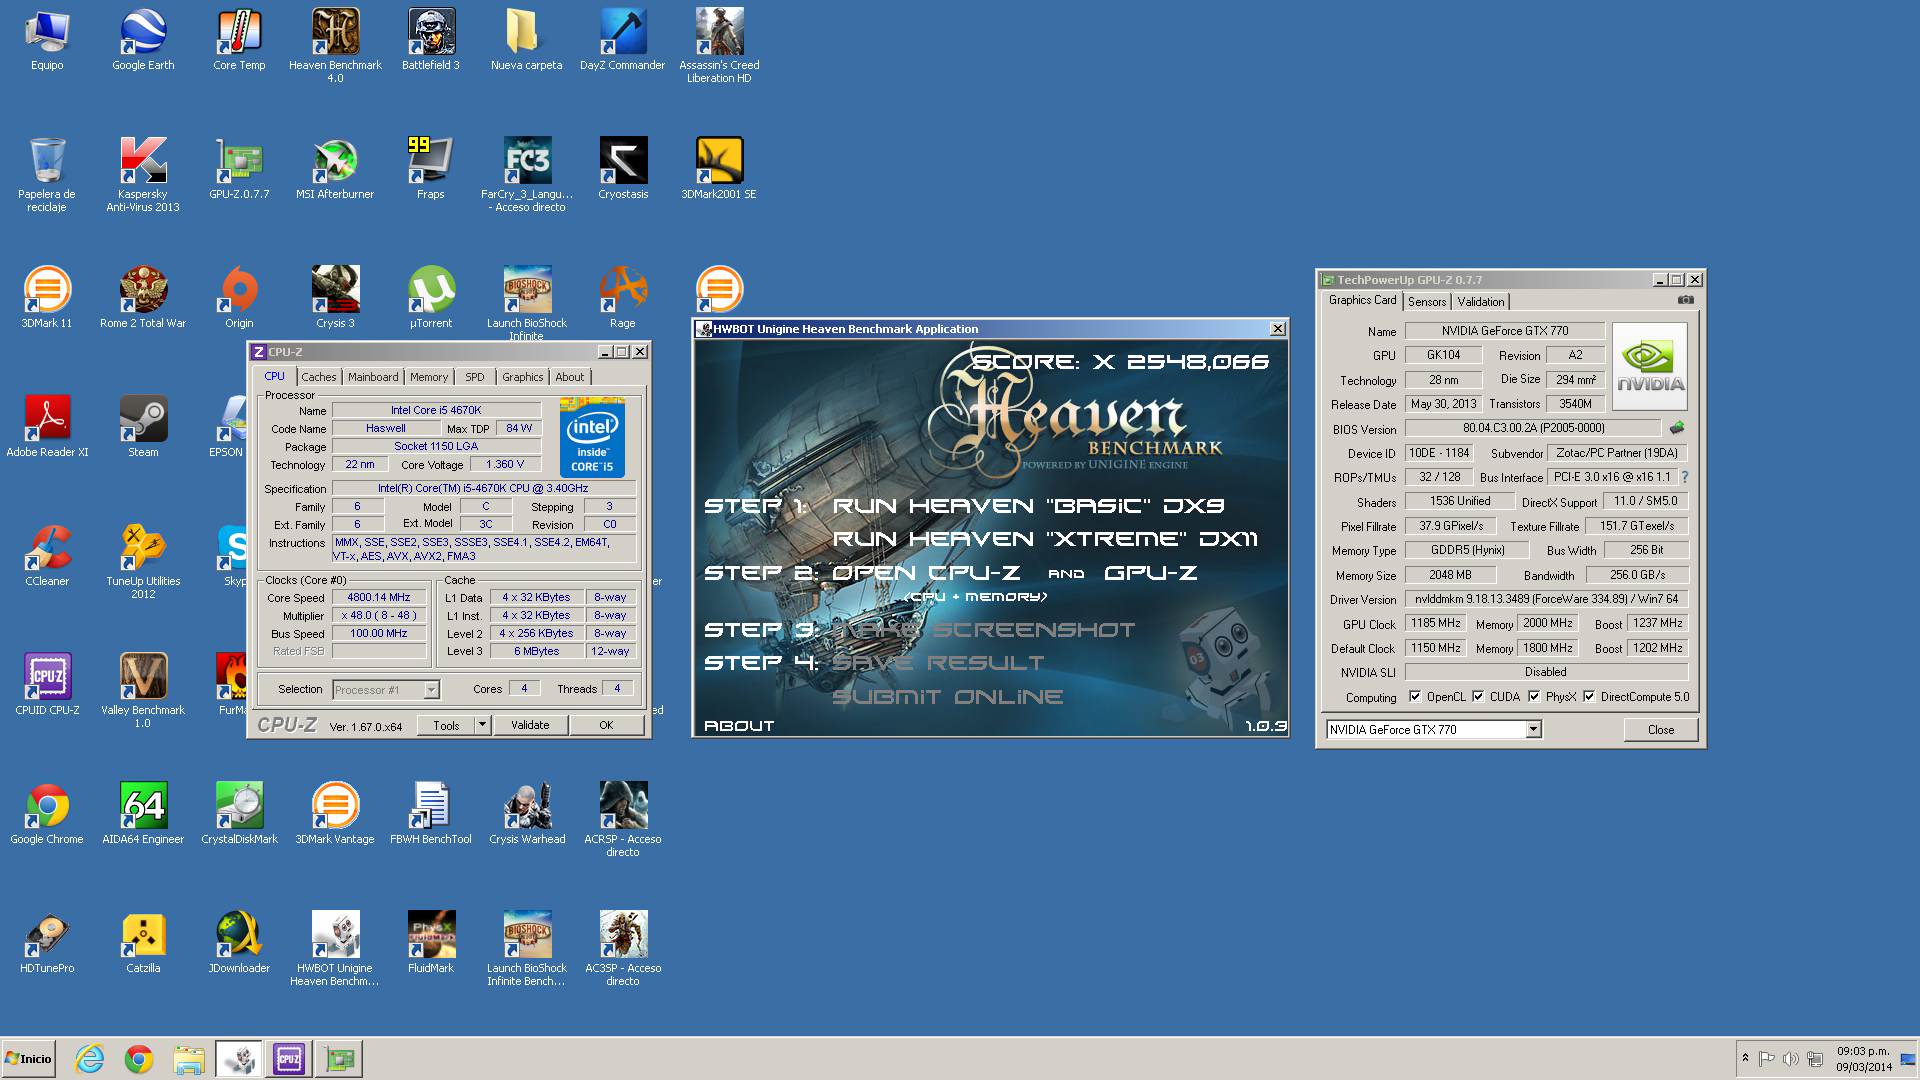Launch Heaven Benchmark 4.0 desktop icon
Viewport: 1920px width, 1080px height.
click(x=335, y=45)
